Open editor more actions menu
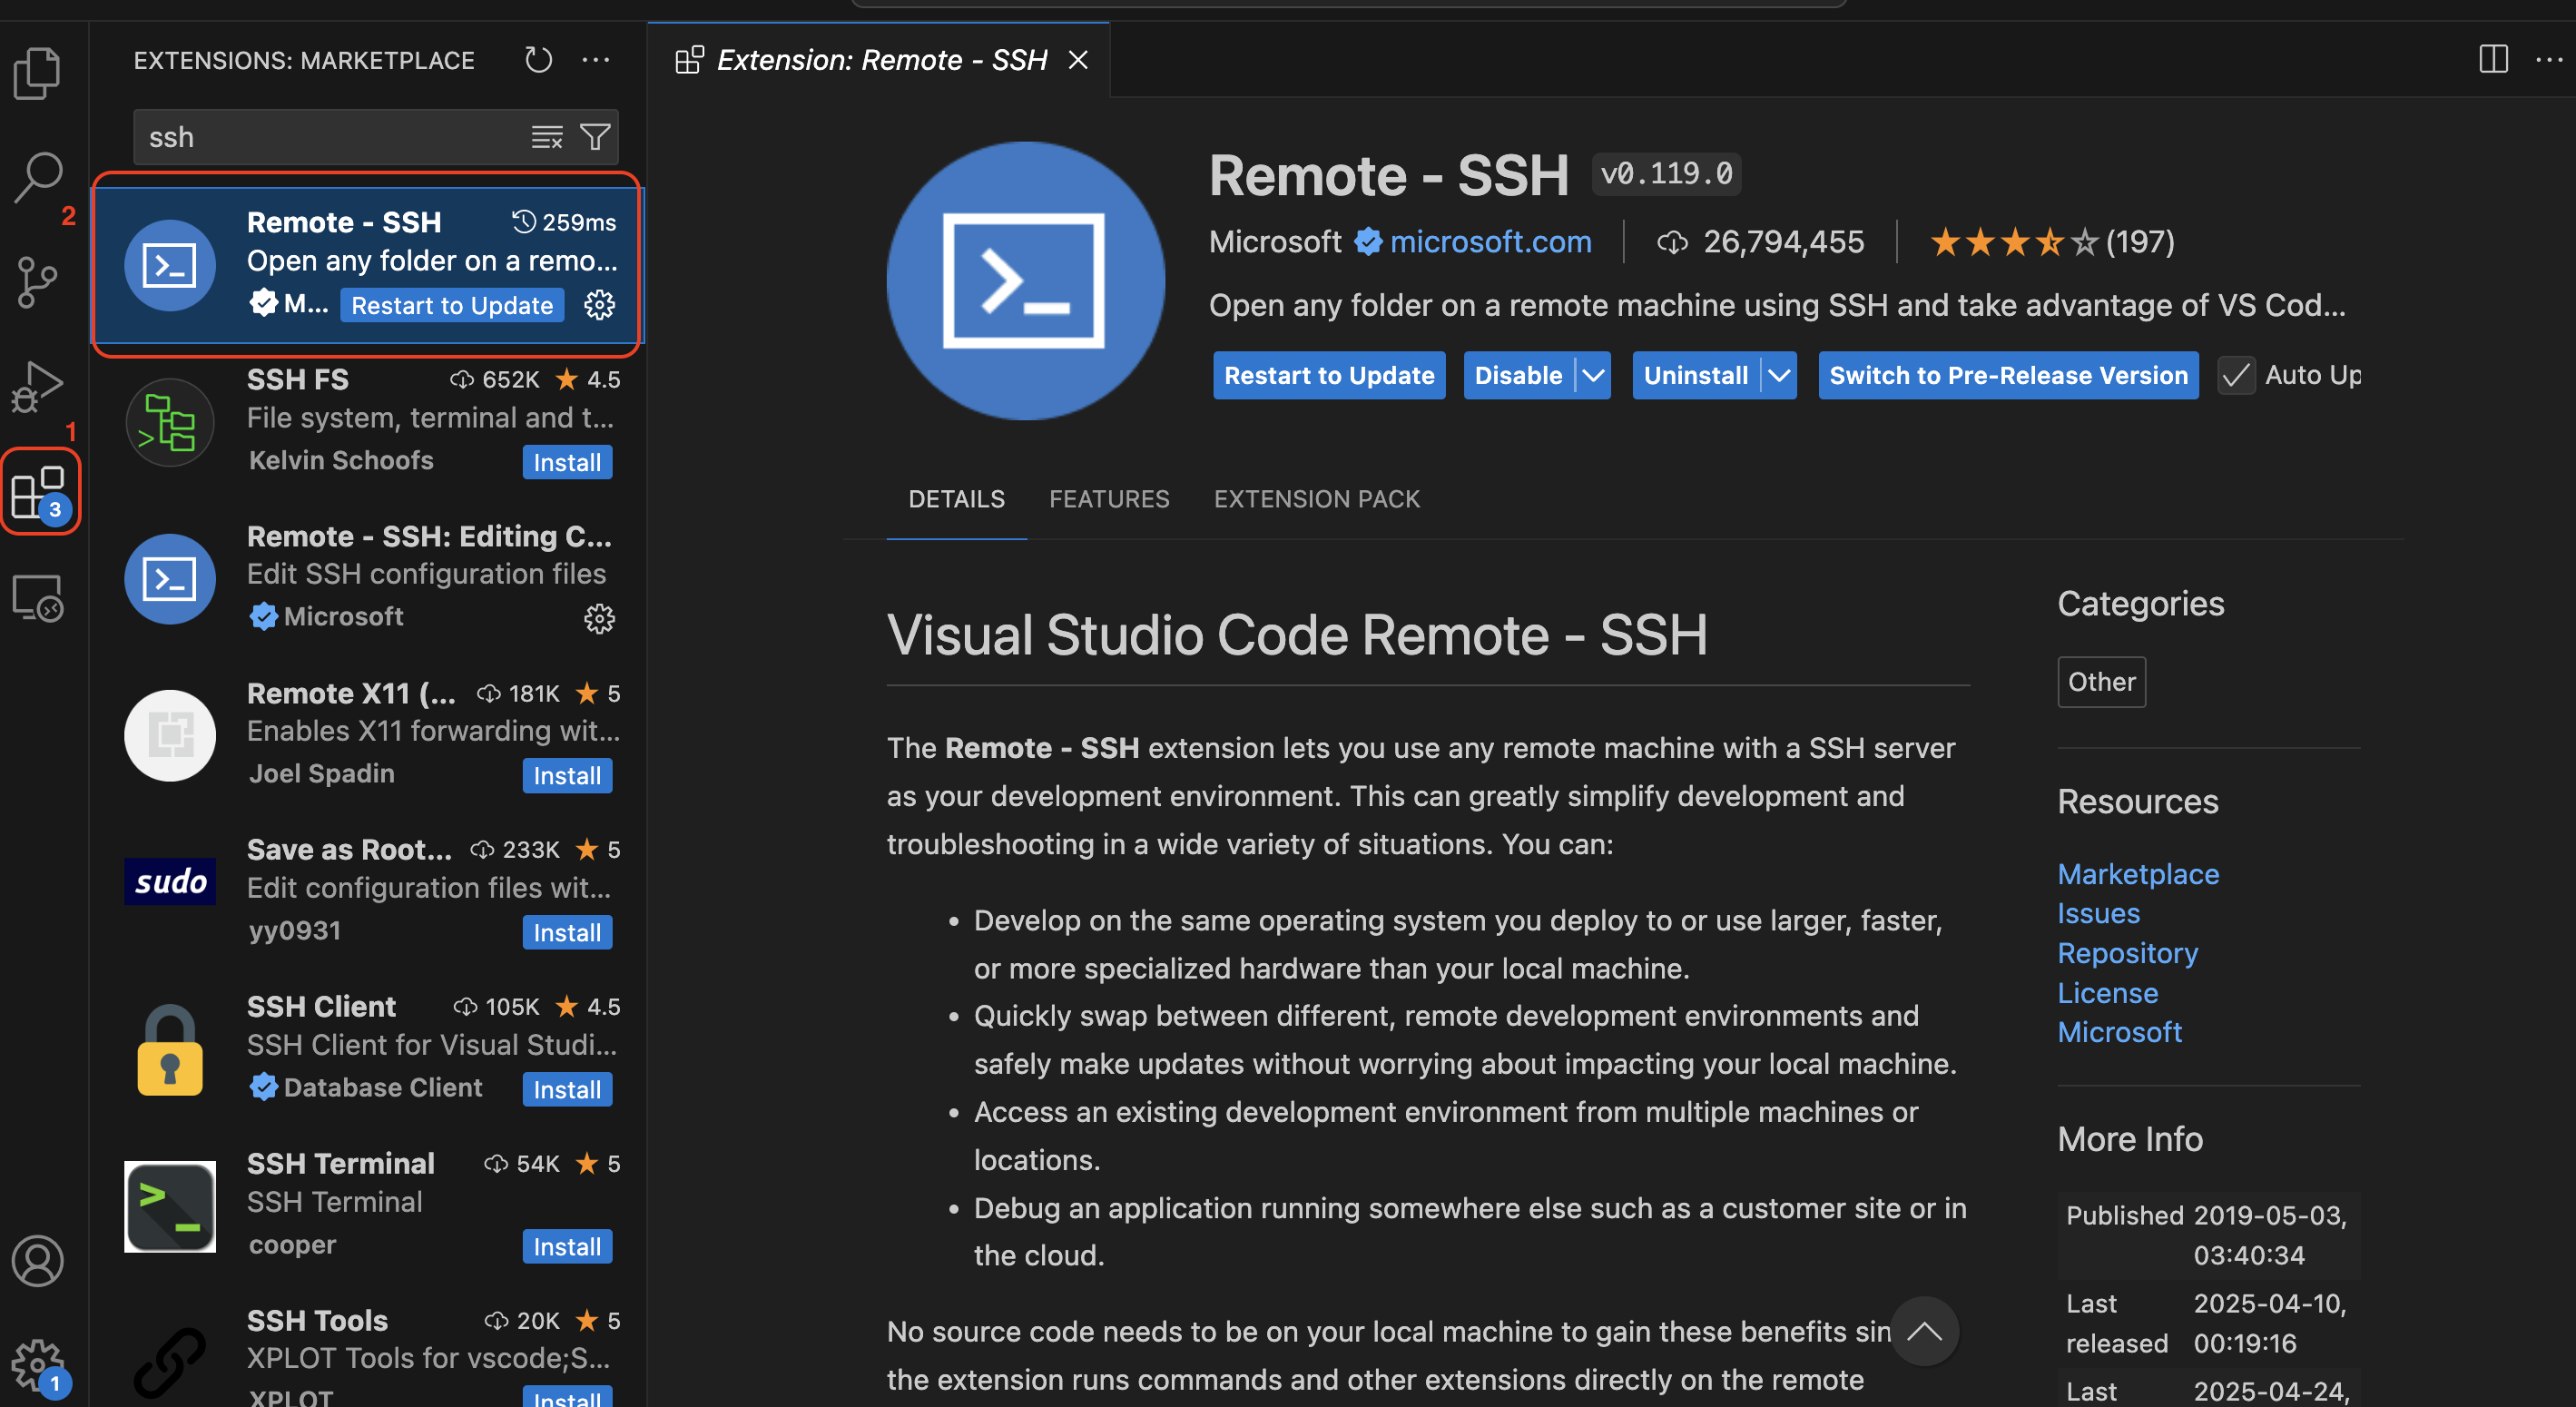Screen dimensions: 2576x1407 pyautogui.click(x=2548, y=59)
